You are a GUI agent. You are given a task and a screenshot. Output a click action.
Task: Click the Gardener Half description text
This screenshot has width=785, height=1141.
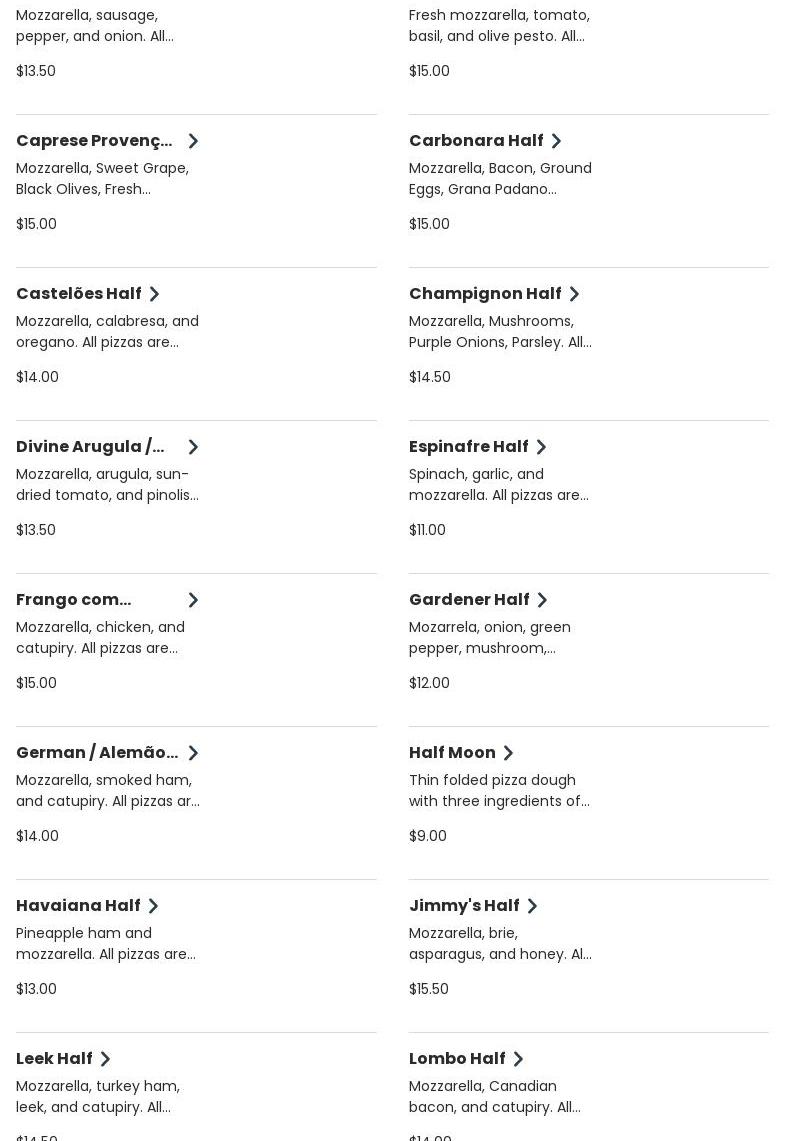490,637
